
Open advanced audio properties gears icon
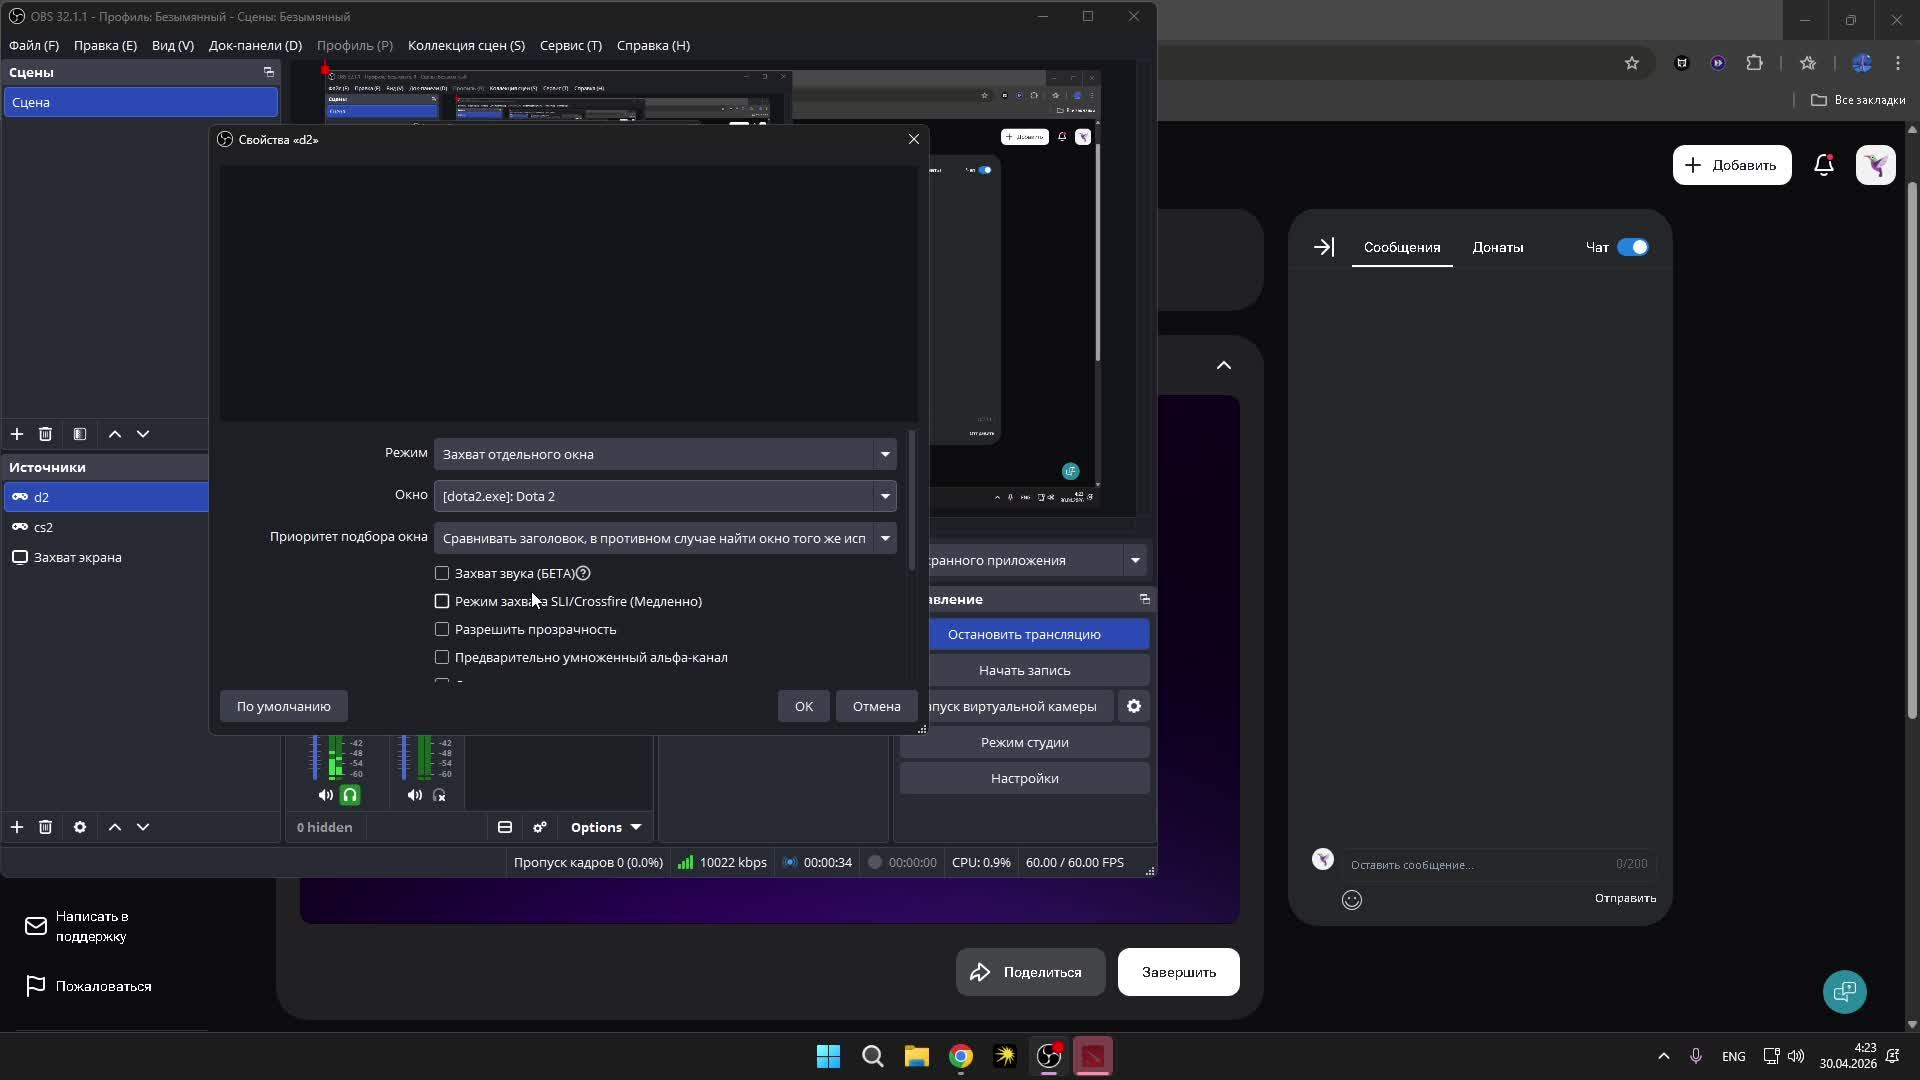point(540,827)
